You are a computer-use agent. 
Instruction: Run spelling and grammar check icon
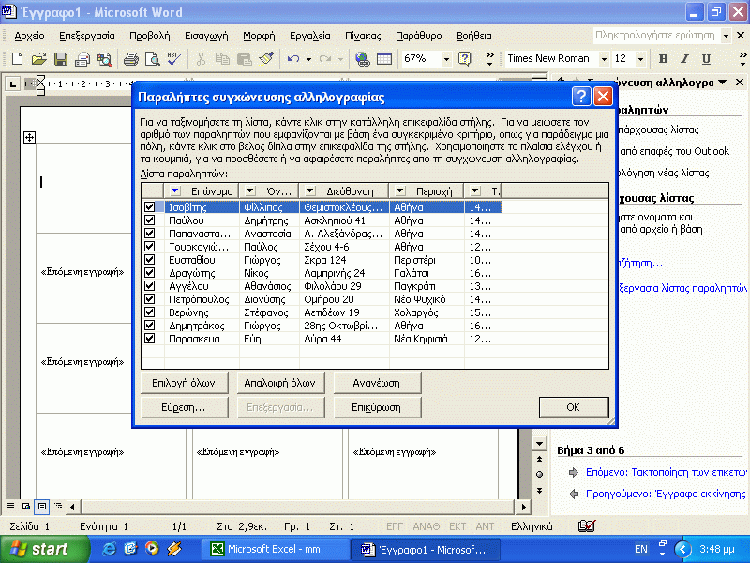pyautogui.click(x=175, y=59)
